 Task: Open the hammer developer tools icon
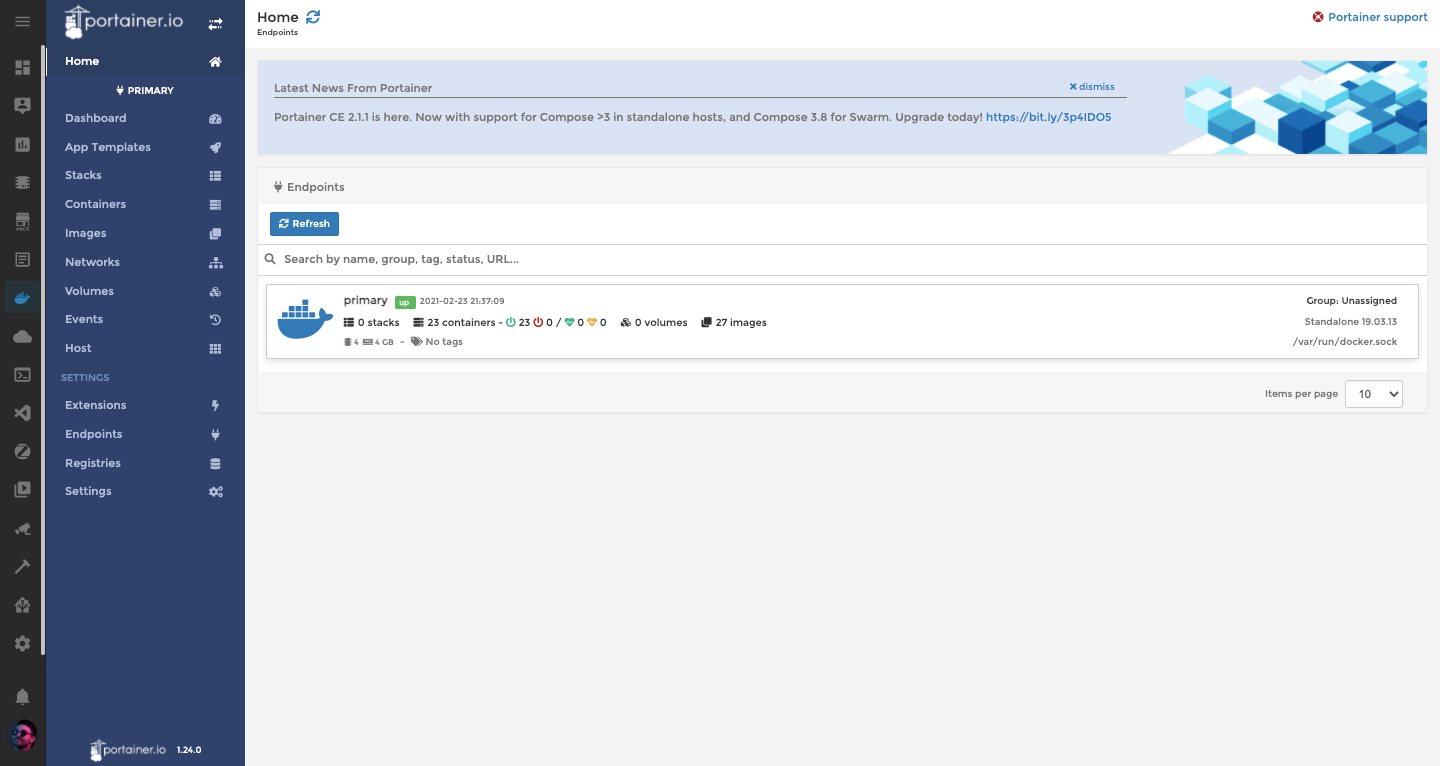click(x=22, y=566)
